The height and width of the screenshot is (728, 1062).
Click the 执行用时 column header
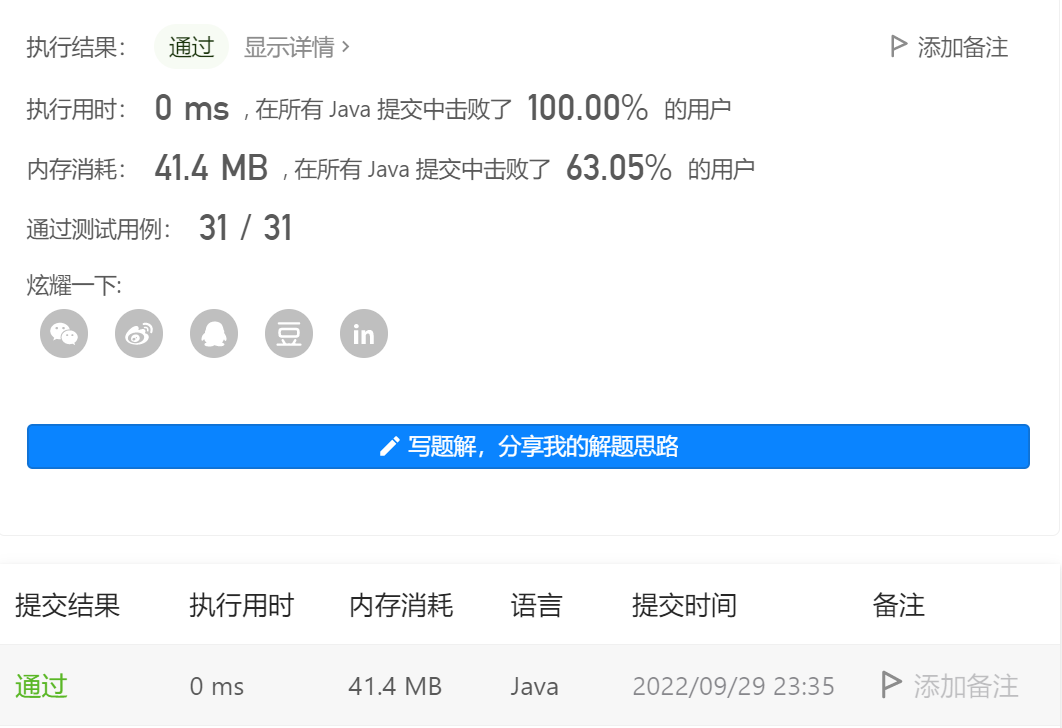point(242,605)
